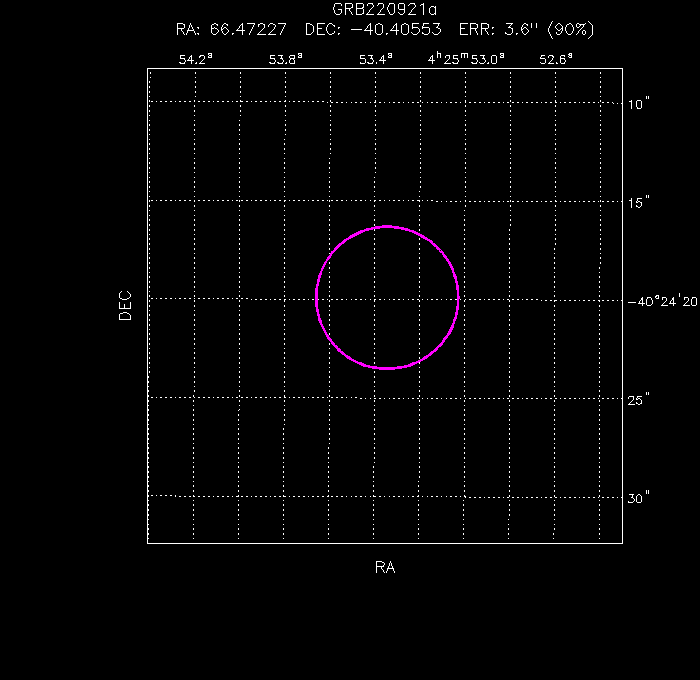Viewport: 700px width, 680px height.
Task: Click the 25" declination tick label
Action: 640,399
